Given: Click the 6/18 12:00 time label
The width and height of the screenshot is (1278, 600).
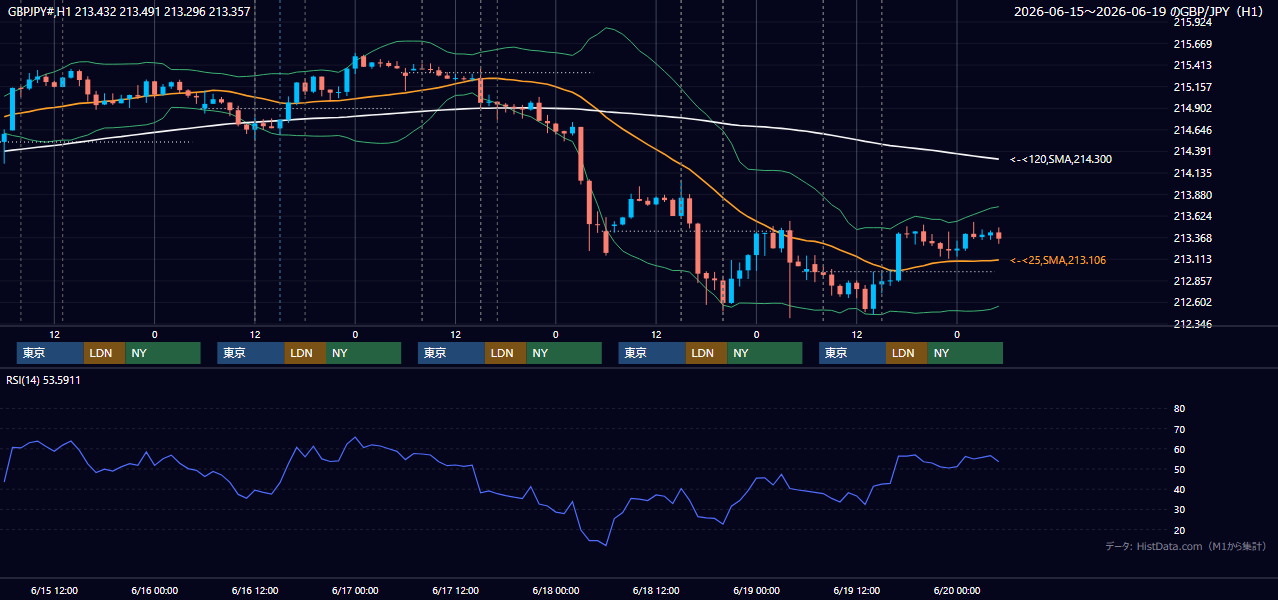Looking at the screenshot, I should (x=656, y=591).
